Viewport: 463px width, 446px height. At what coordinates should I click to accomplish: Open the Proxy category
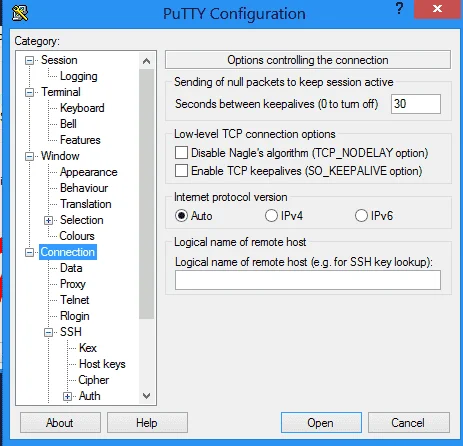[x=73, y=284]
